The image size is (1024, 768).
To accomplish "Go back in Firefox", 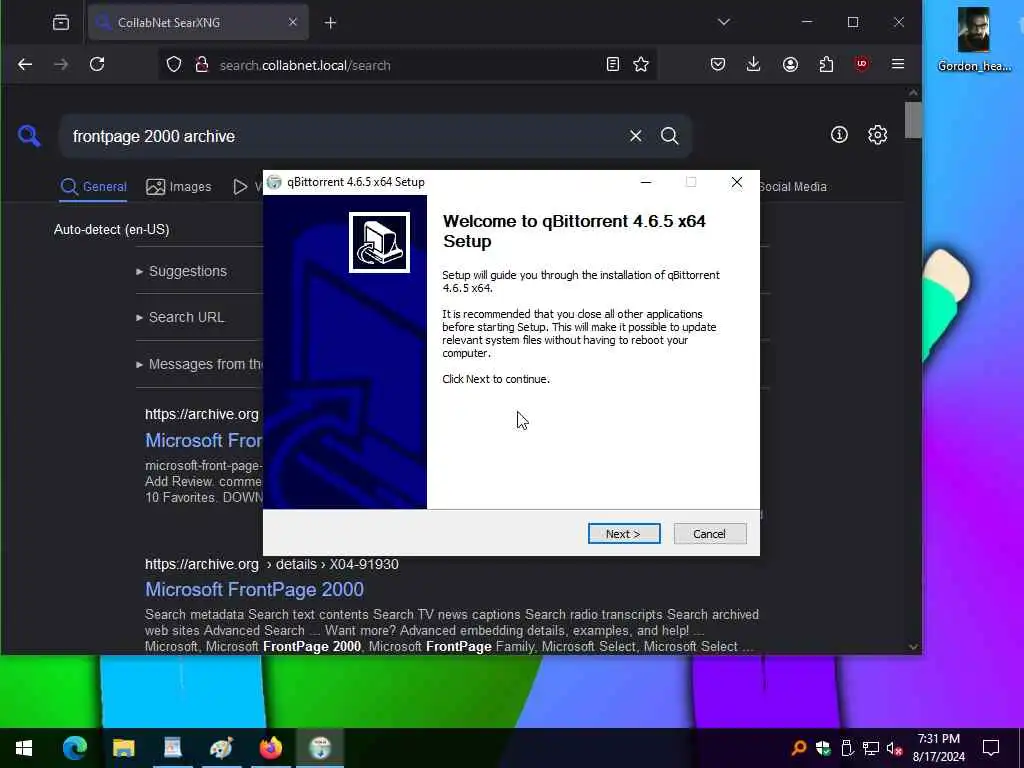I will click(25, 65).
